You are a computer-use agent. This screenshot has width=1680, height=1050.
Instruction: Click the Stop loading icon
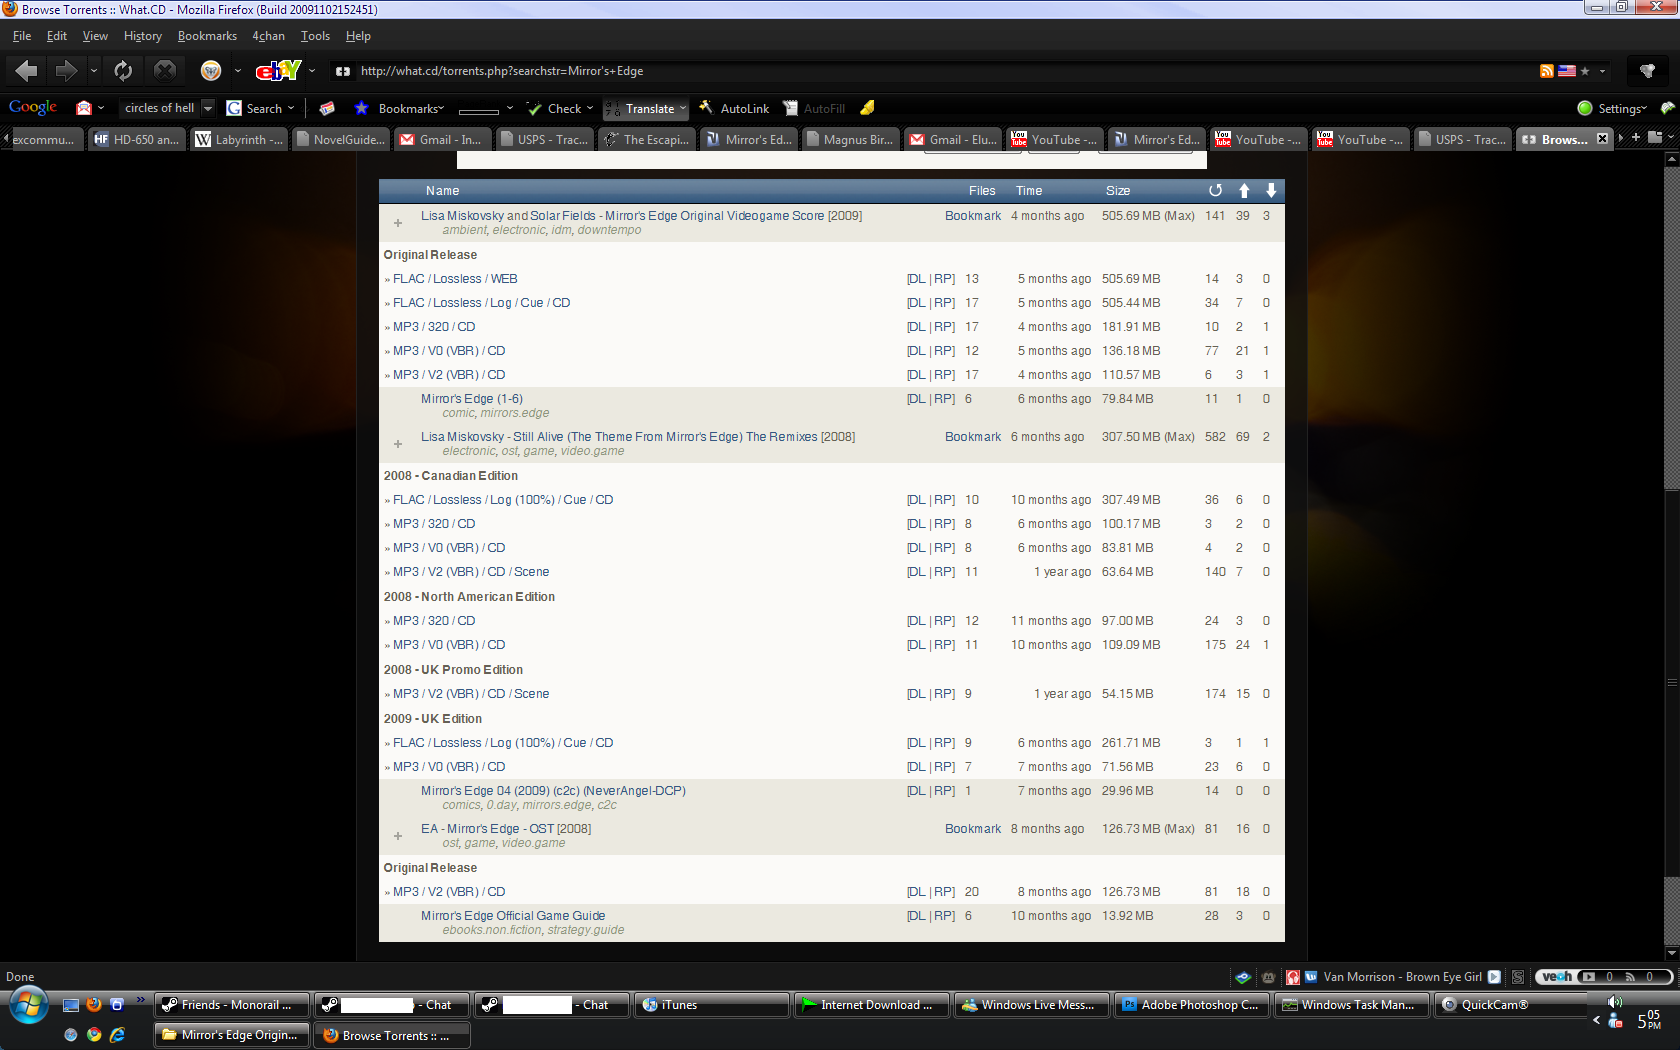pyautogui.click(x=165, y=70)
